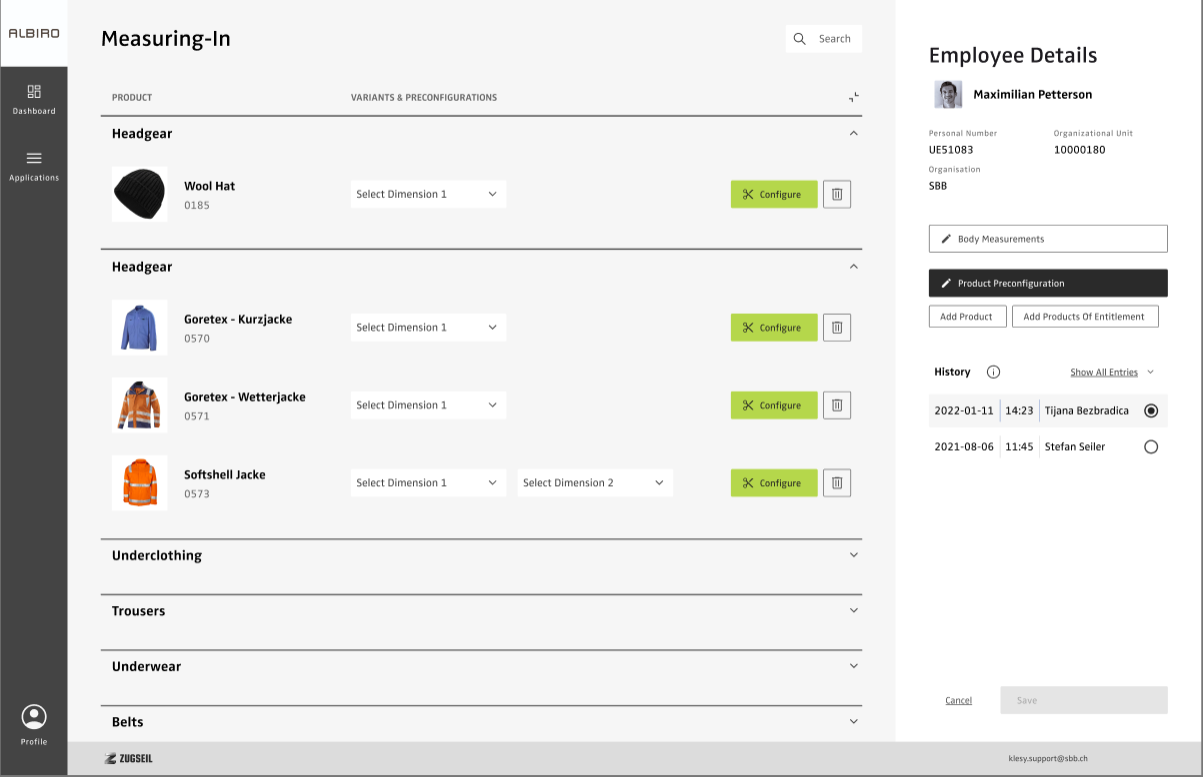Viewport: 1203px width, 777px height.
Task: Click the History info icon
Action: [x=993, y=372]
